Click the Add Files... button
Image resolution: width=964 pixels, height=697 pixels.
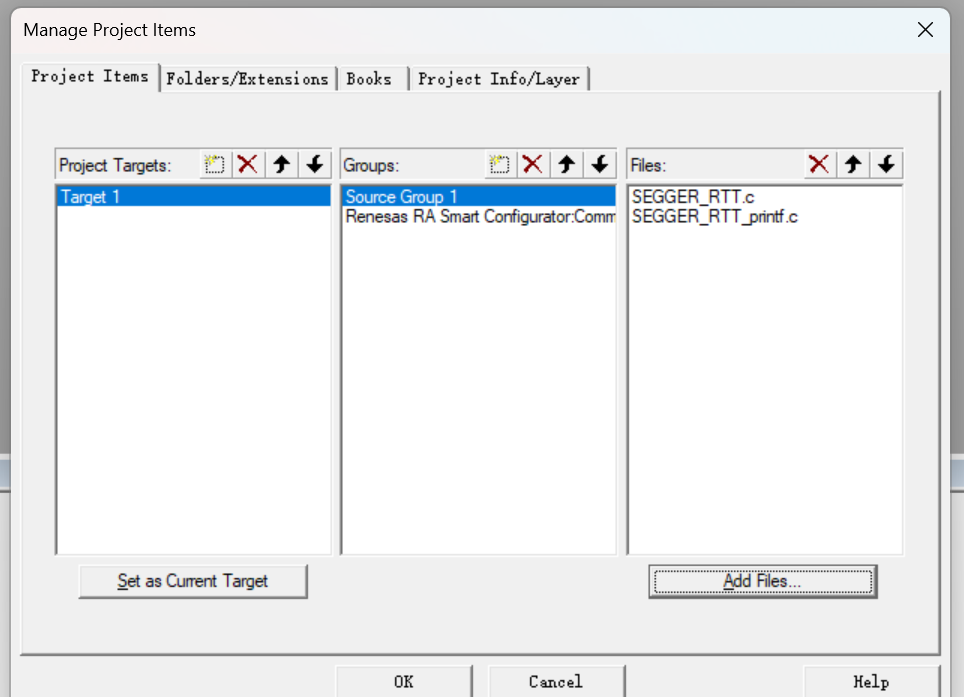(x=763, y=581)
